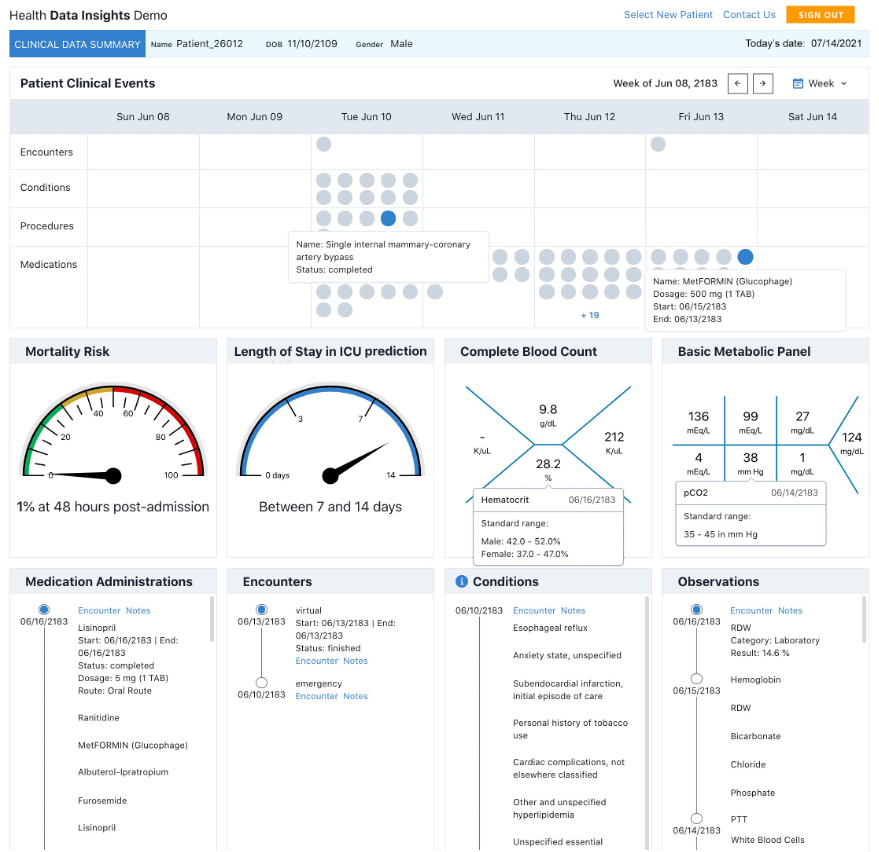
Task: Click Personal history of tobacco use
Action: [570, 729]
